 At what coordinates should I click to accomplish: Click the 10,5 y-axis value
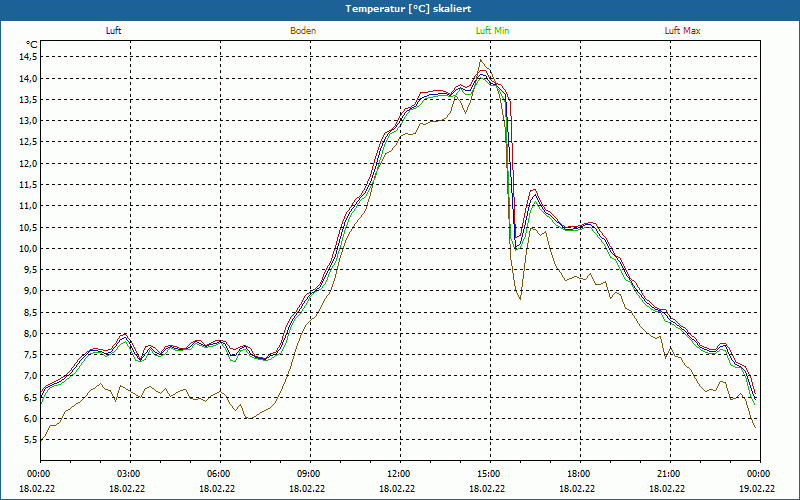point(28,227)
